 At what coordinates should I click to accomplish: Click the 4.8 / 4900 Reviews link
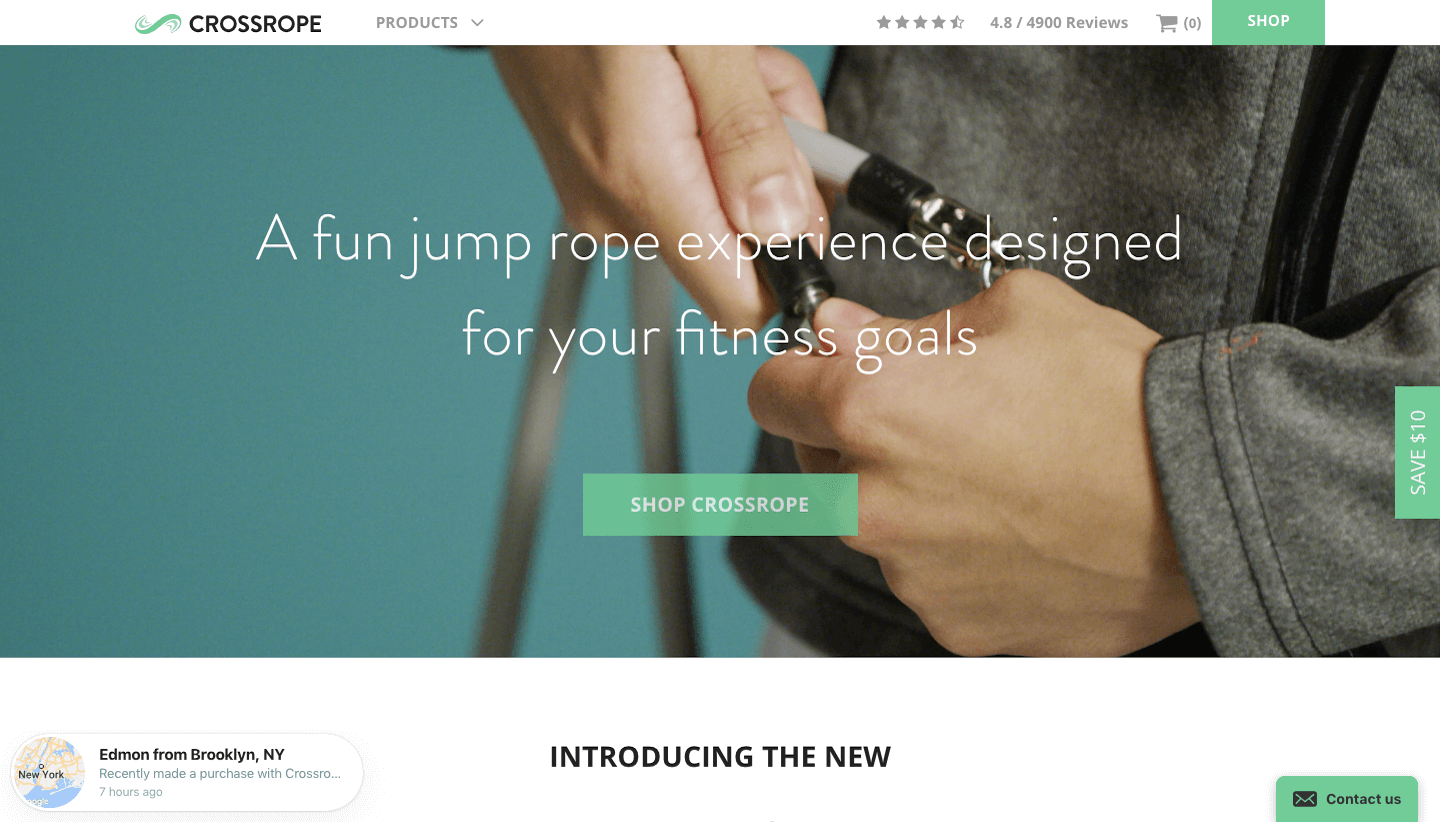pyautogui.click(x=1059, y=23)
